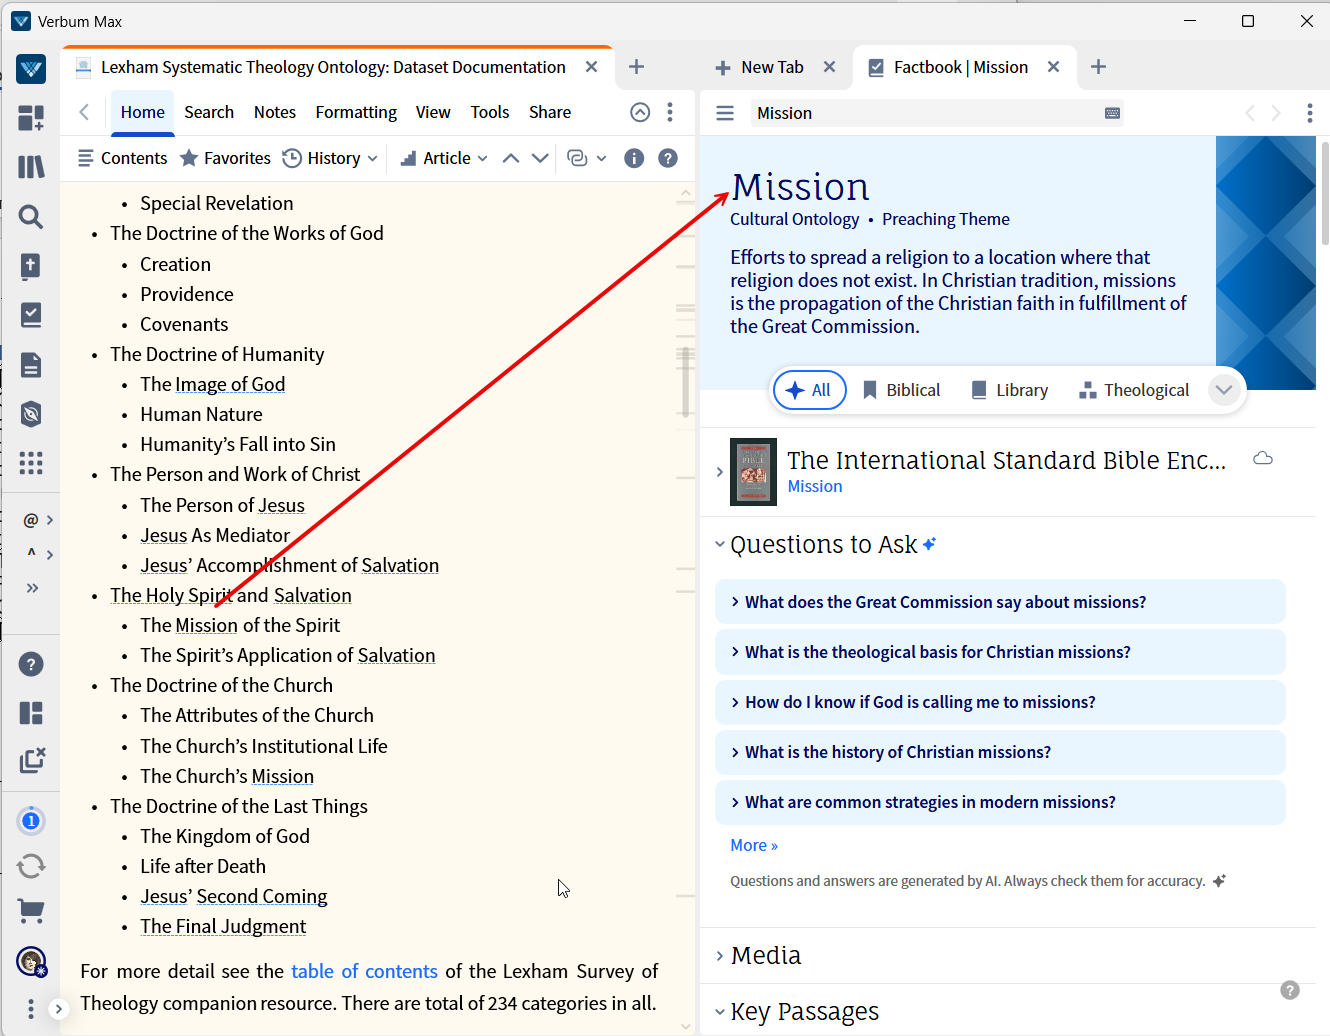Collapse the Key Passages section
The image size is (1330, 1036).
[x=720, y=1012]
